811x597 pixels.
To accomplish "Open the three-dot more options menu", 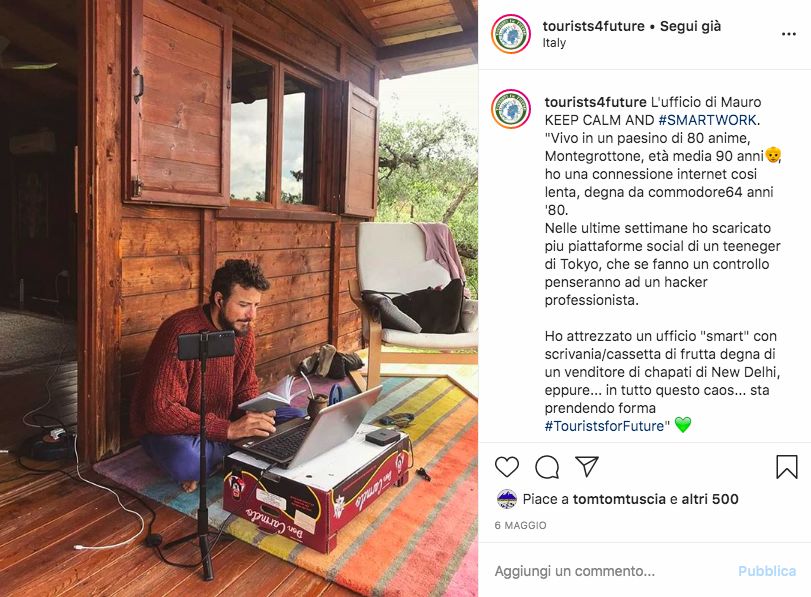I will [x=788, y=34].
